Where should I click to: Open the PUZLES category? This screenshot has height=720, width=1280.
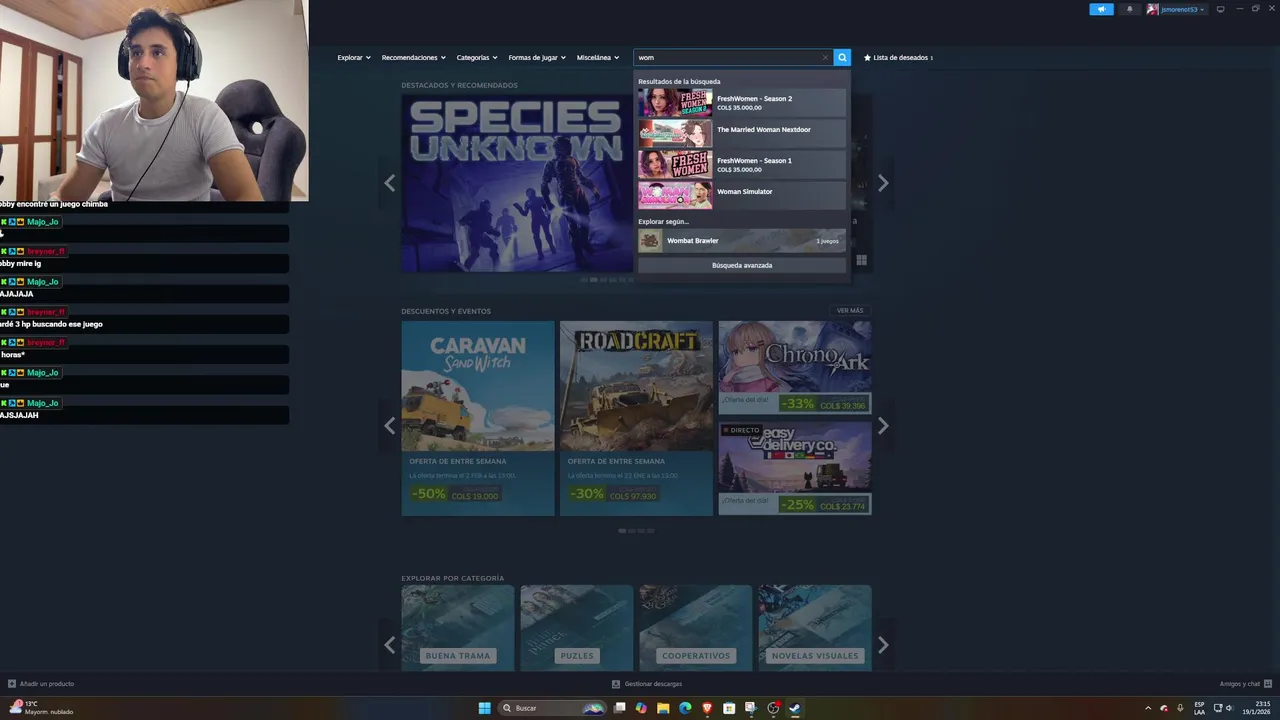[577, 628]
